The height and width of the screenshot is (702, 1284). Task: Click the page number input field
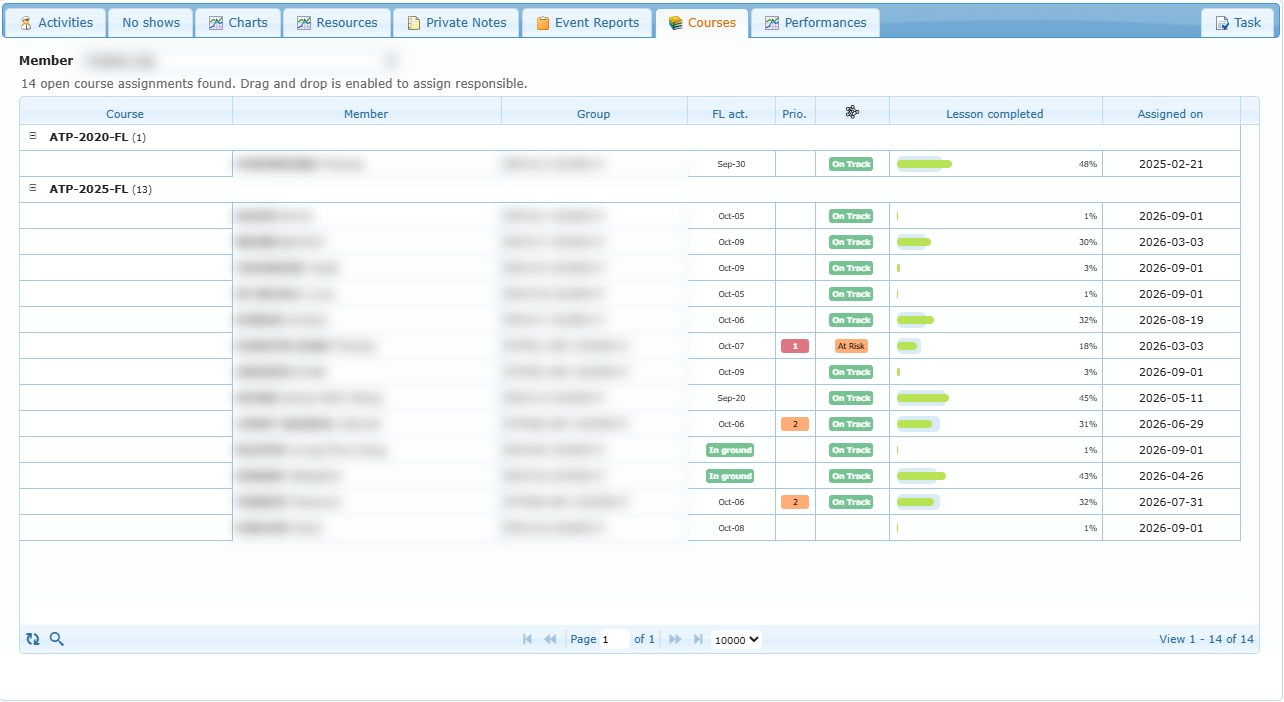point(614,640)
